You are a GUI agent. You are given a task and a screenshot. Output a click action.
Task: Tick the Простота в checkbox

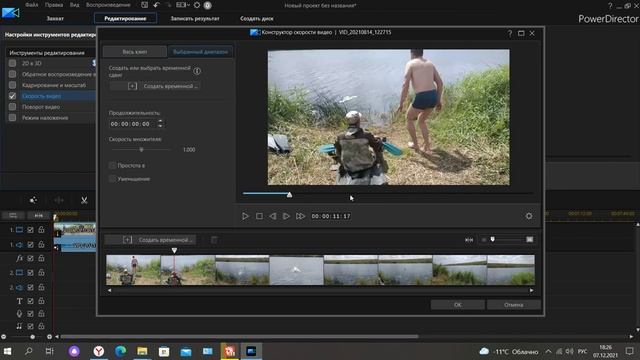(112, 165)
